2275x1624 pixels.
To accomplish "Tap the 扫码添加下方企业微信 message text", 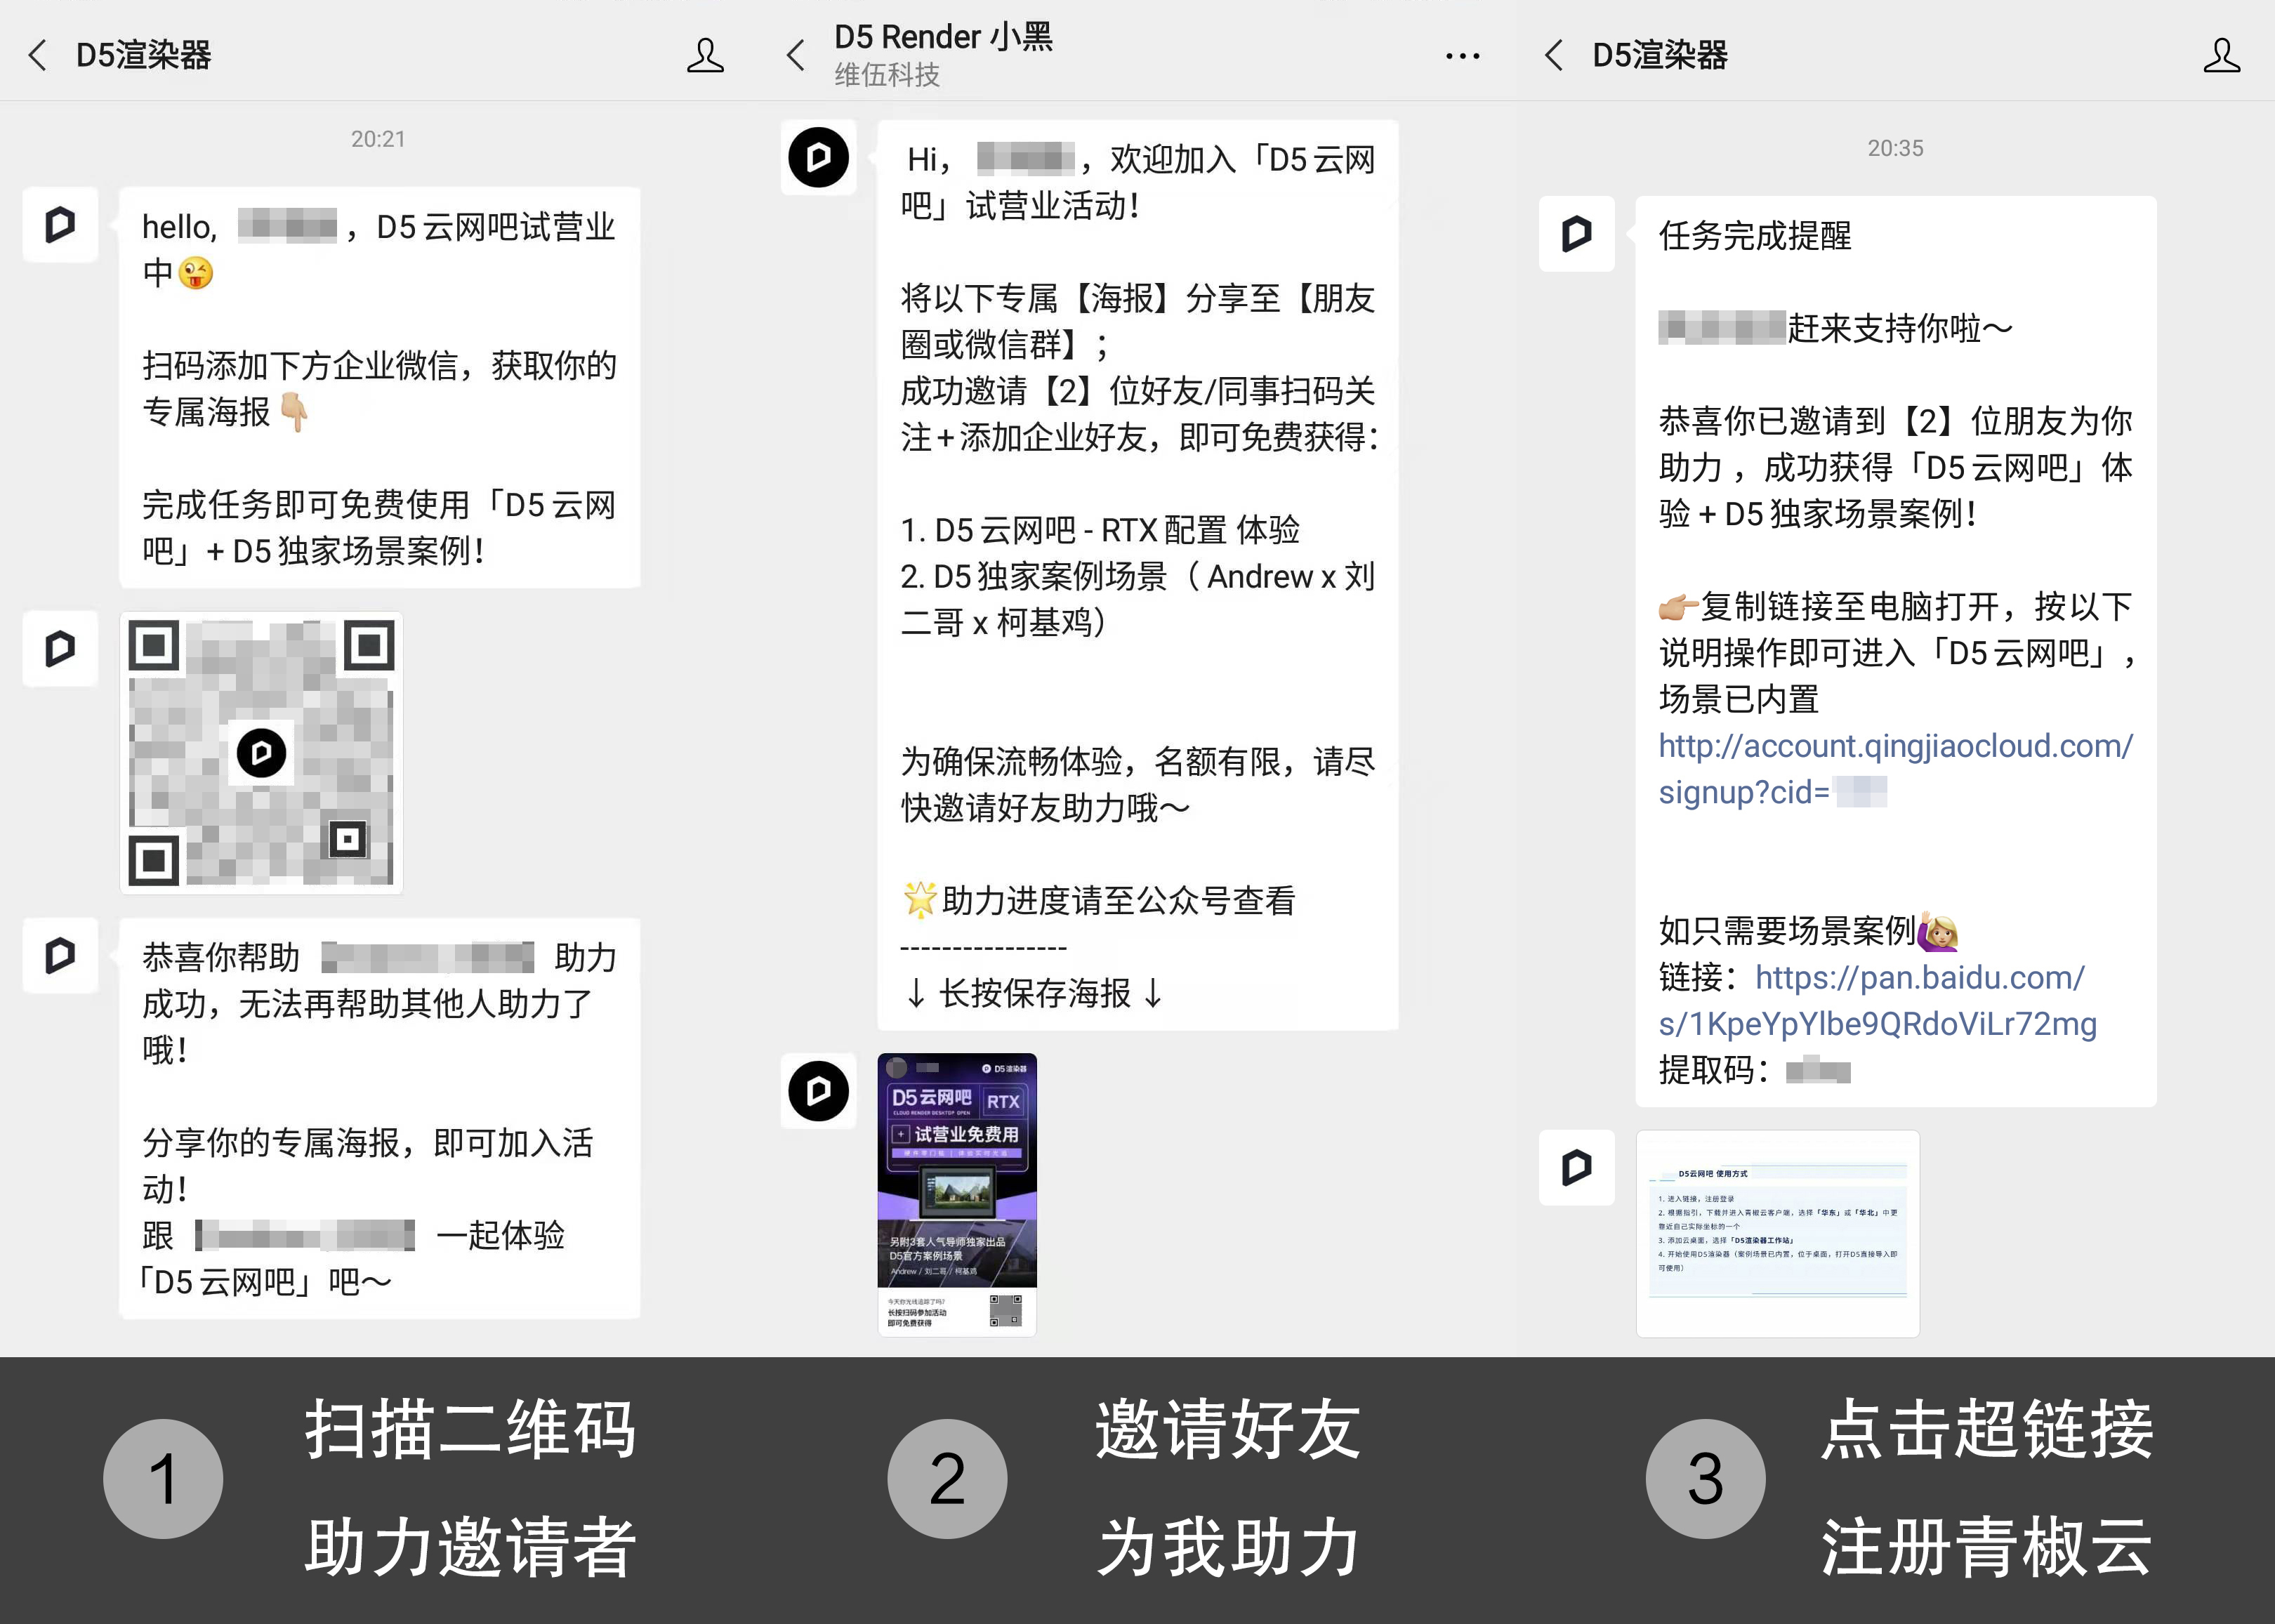I will click(379, 388).
